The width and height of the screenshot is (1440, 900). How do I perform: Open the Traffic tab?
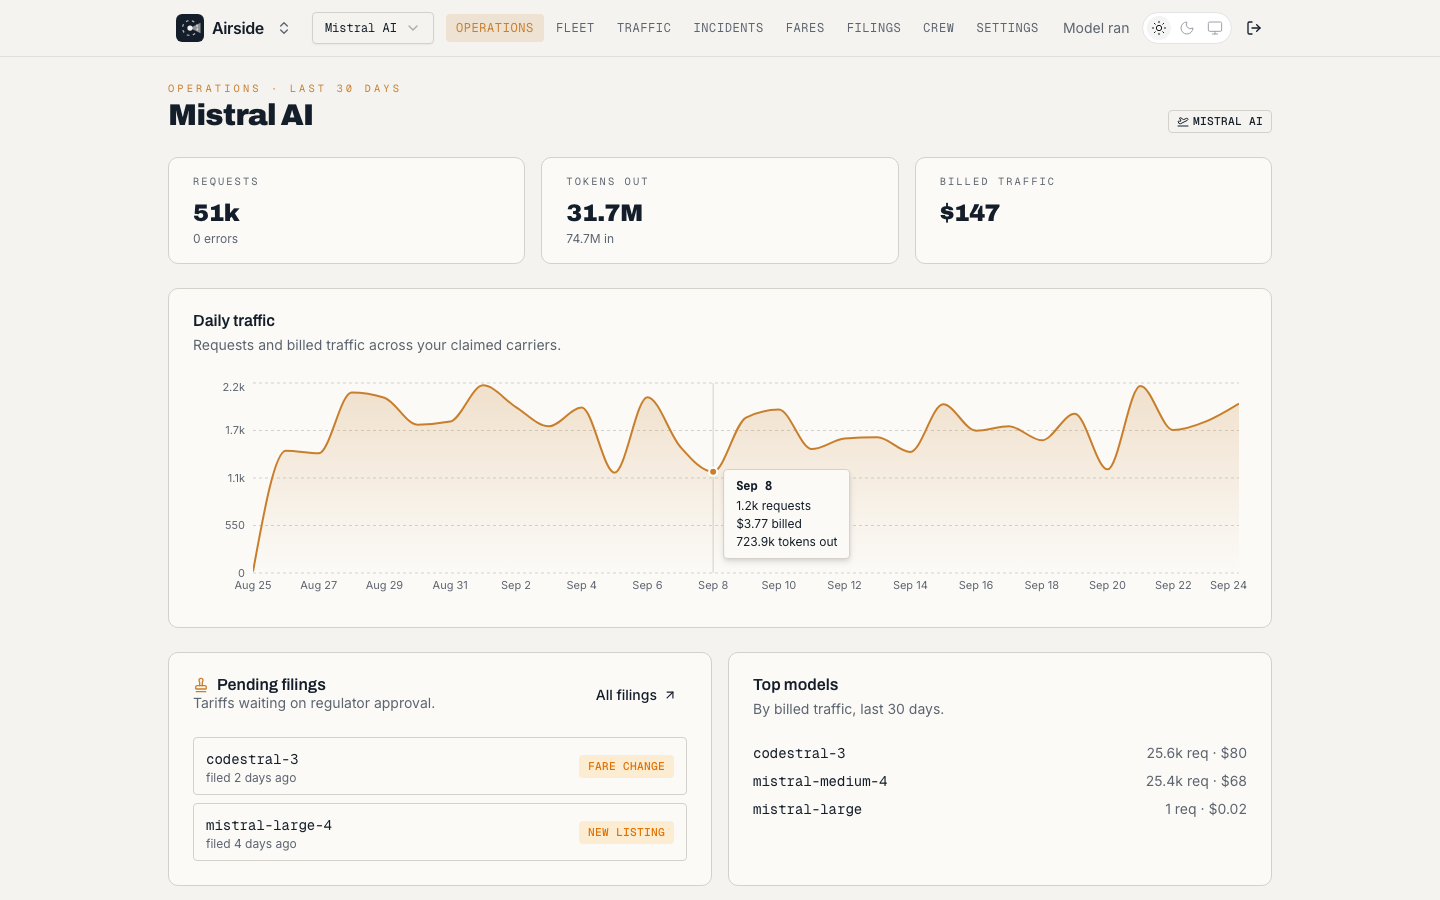click(x=644, y=28)
